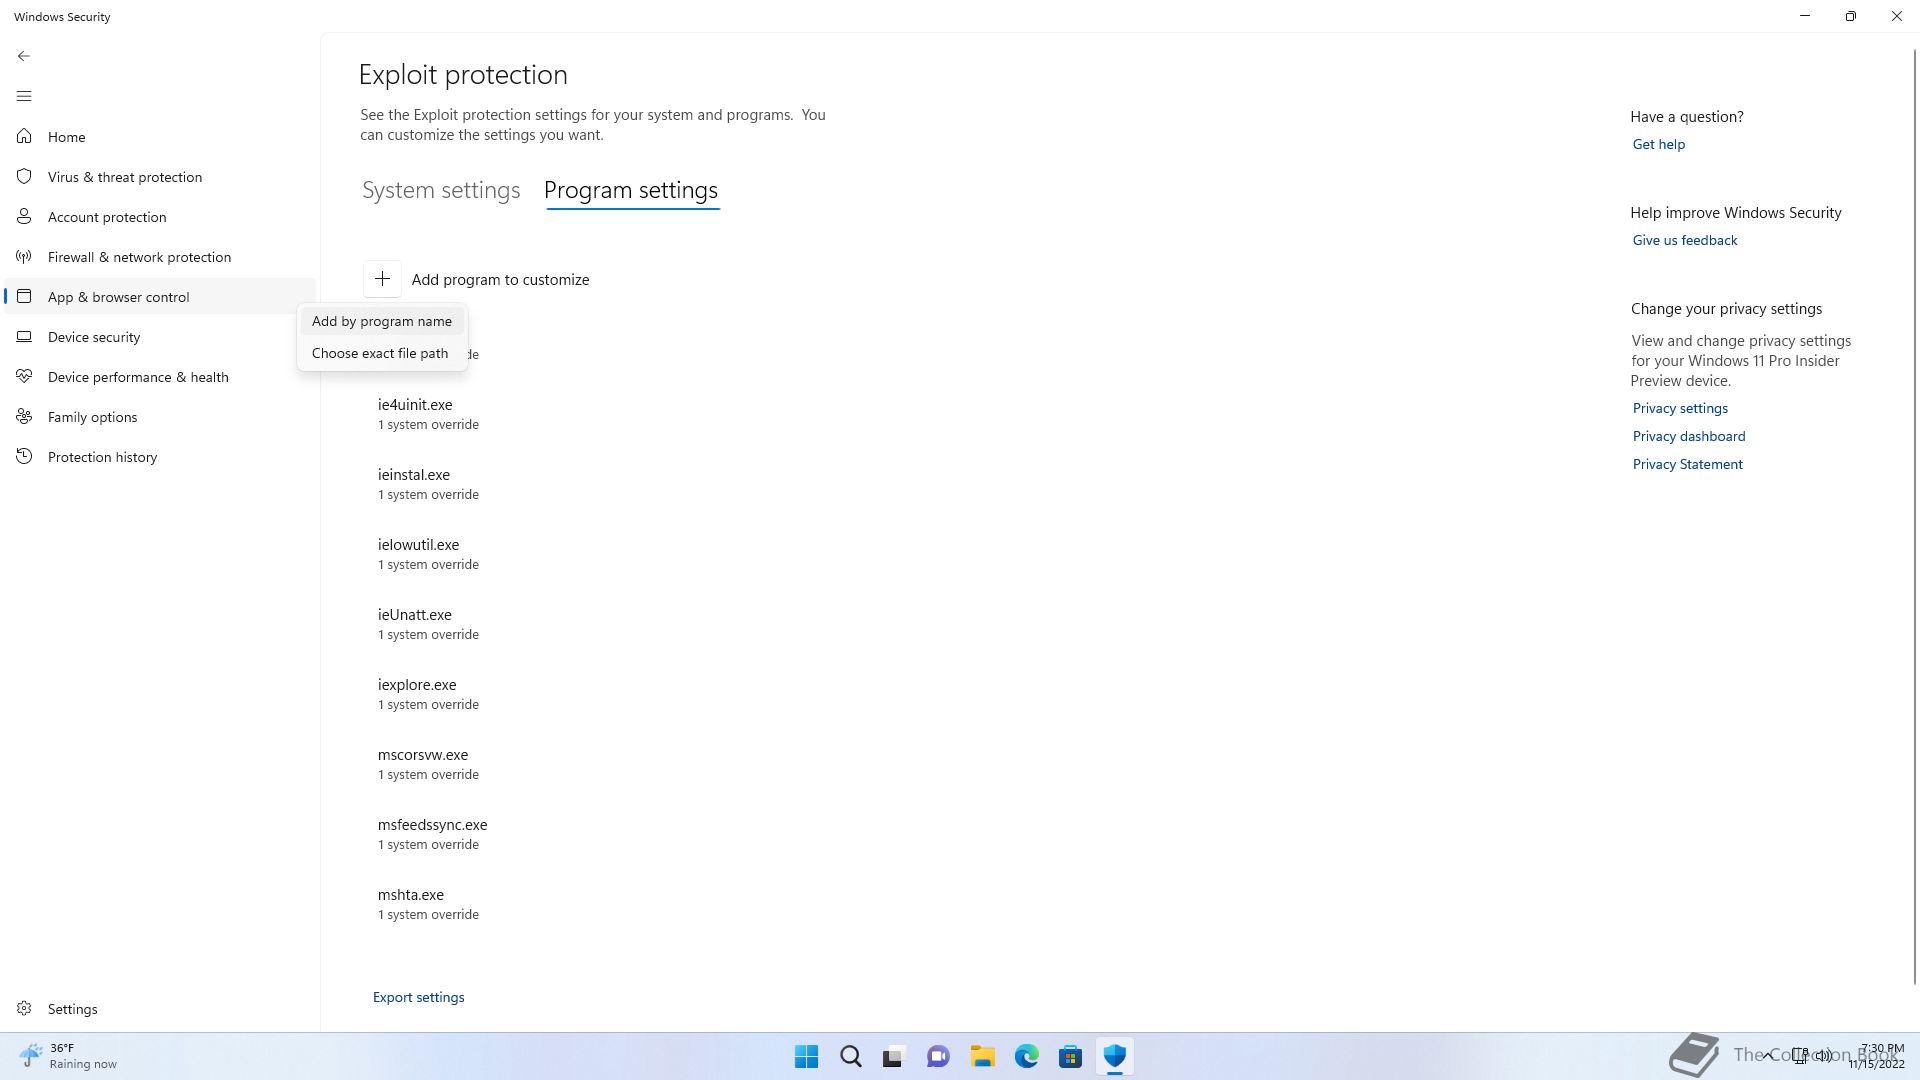The height and width of the screenshot is (1080, 1920).
Task: Click the Protection history clock icon
Action: pos(24,456)
